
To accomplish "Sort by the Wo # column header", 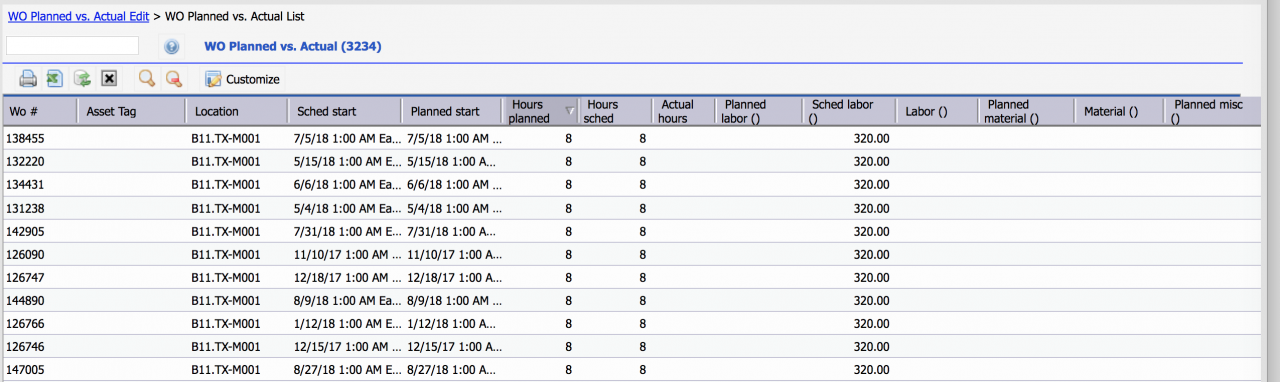I will coord(39,111).
